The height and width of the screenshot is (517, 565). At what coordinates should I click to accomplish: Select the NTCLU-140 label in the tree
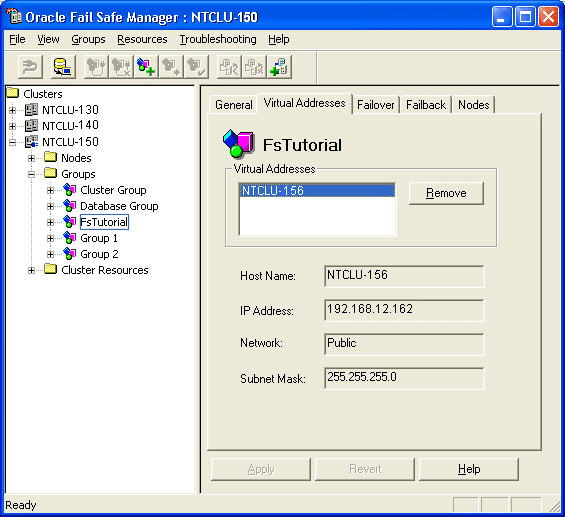pyautogui.click(x=70, y=125)
